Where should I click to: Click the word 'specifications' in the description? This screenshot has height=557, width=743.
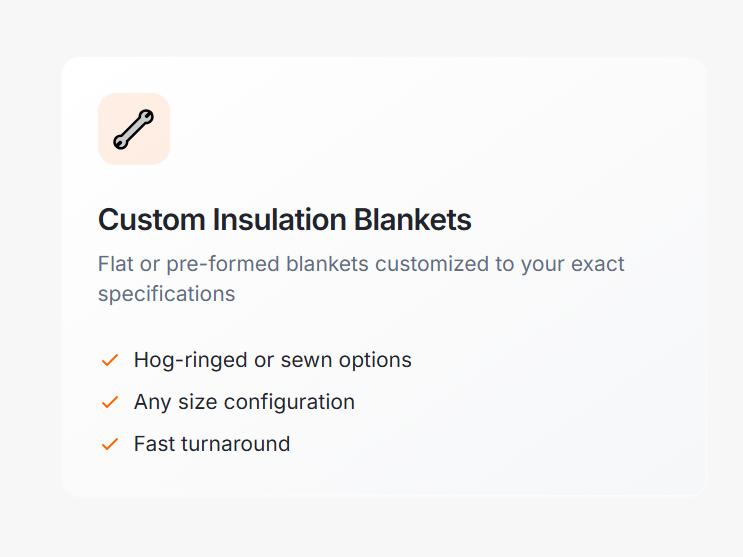coord(167,294)
